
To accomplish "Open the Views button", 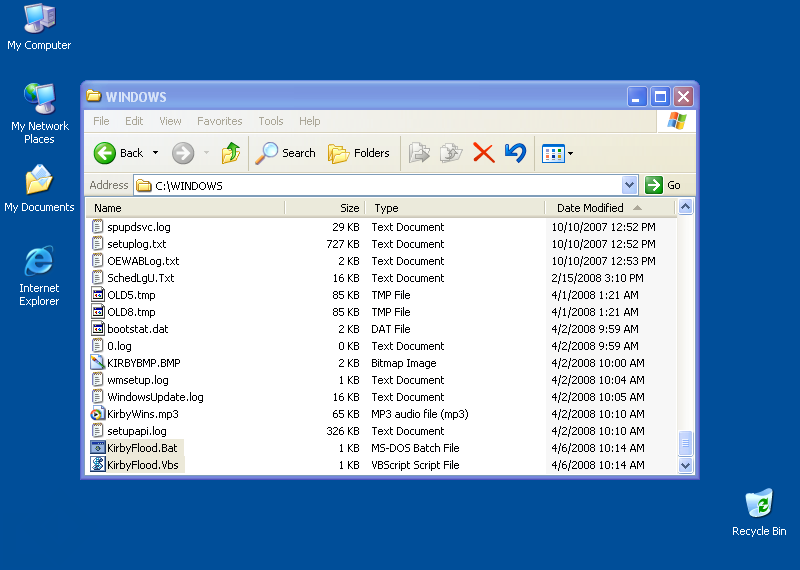I will point(553,153).
